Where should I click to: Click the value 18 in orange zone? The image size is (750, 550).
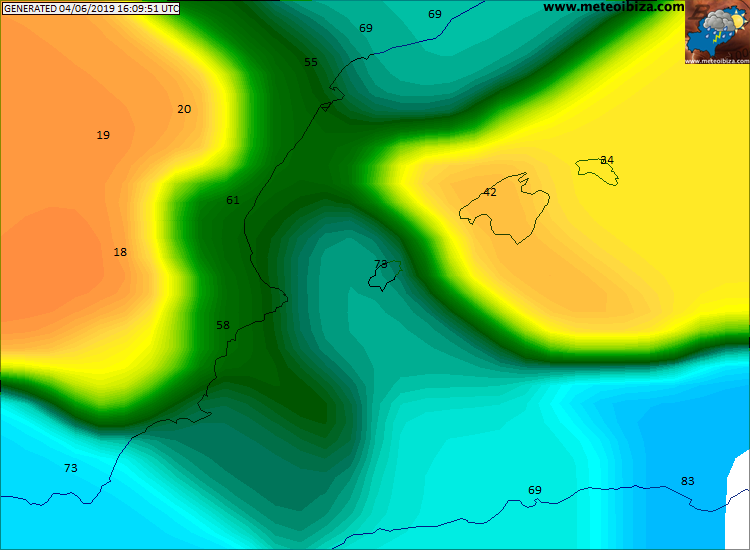point(120,252)
